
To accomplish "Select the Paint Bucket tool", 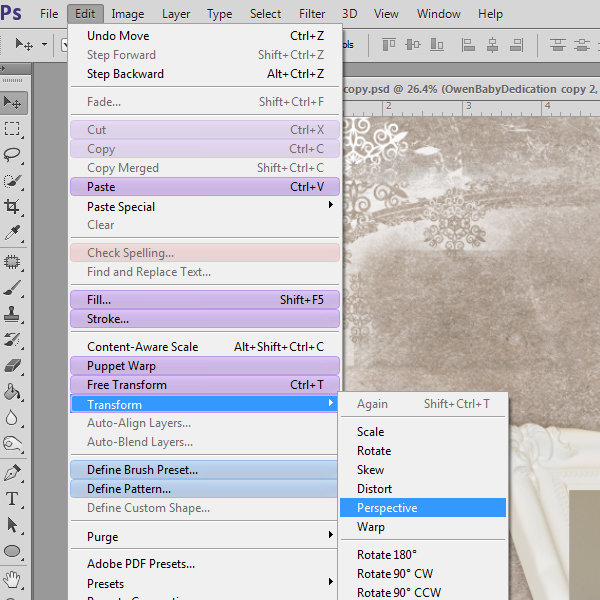I will coord(12,392).
